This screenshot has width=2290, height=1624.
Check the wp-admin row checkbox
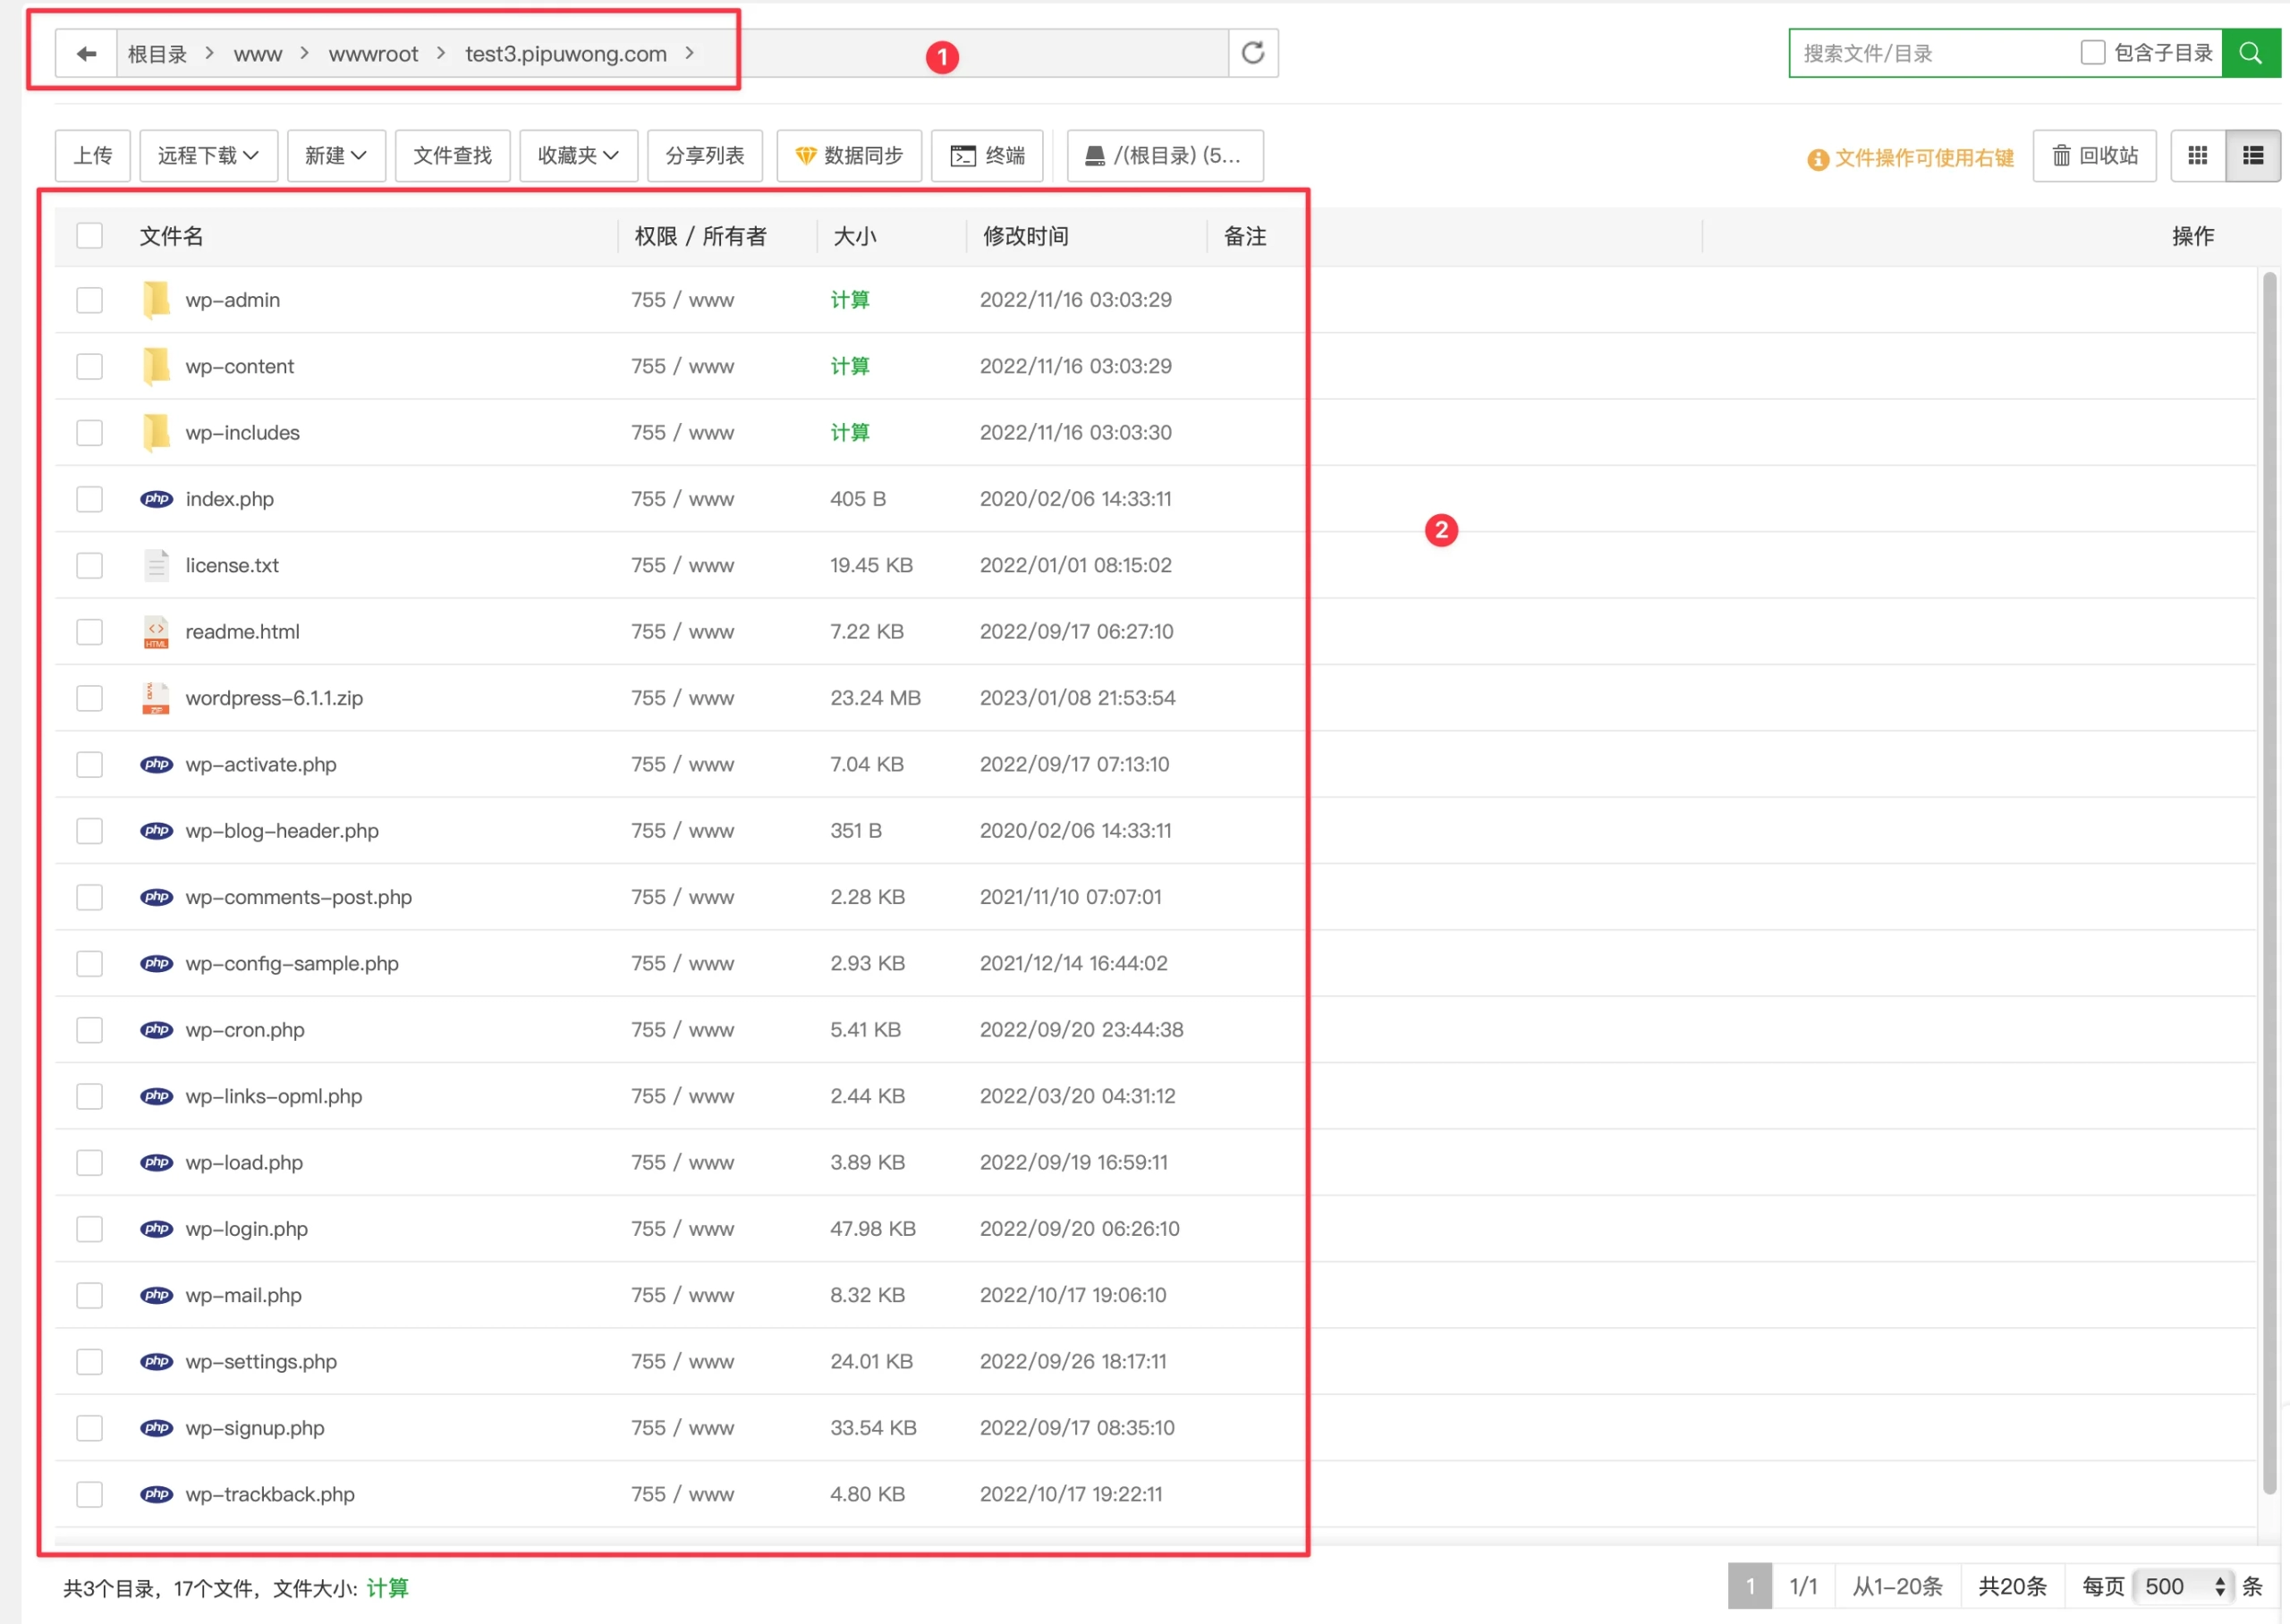[x=90, y=300]
